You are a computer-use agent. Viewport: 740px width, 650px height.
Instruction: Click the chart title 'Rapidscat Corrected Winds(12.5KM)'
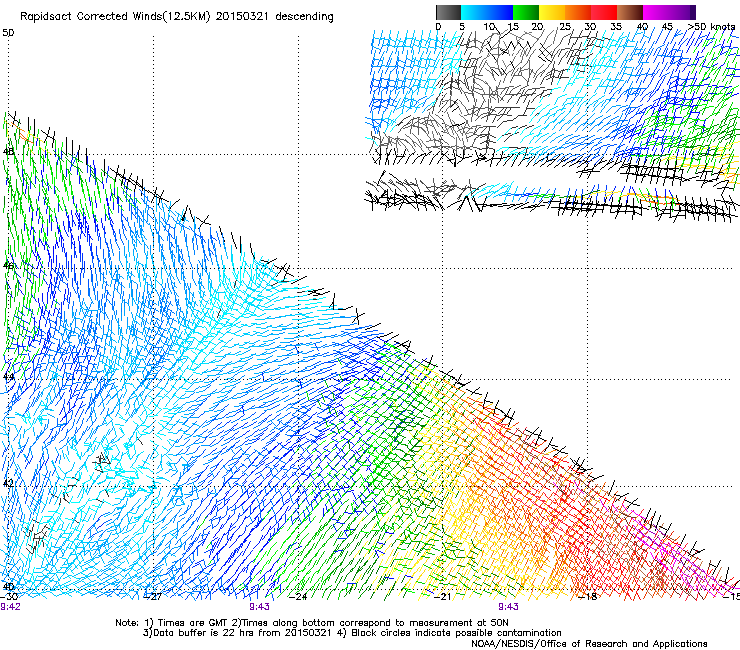115,17
